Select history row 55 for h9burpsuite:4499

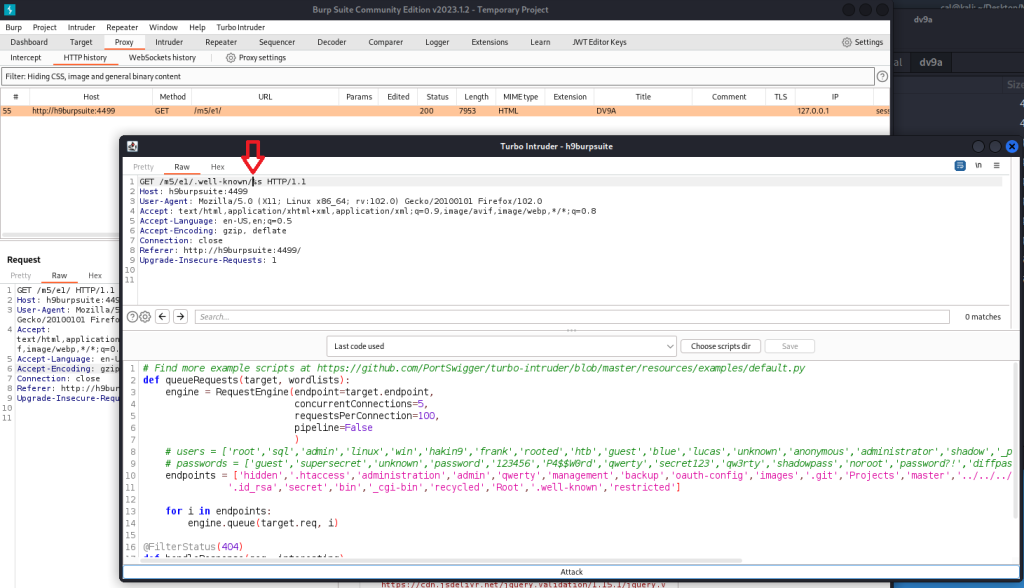444,111
